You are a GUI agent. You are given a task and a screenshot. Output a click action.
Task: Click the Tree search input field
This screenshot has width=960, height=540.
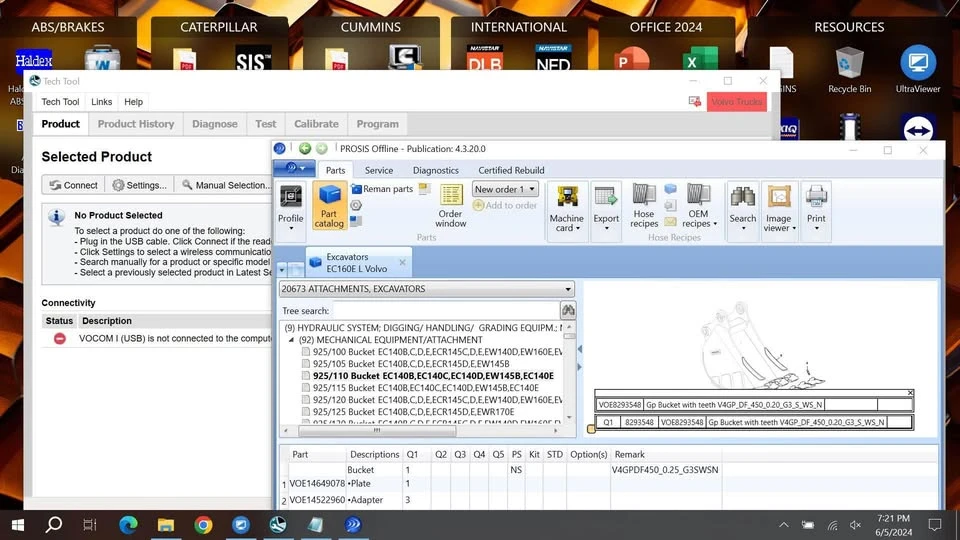coord(446,310)
